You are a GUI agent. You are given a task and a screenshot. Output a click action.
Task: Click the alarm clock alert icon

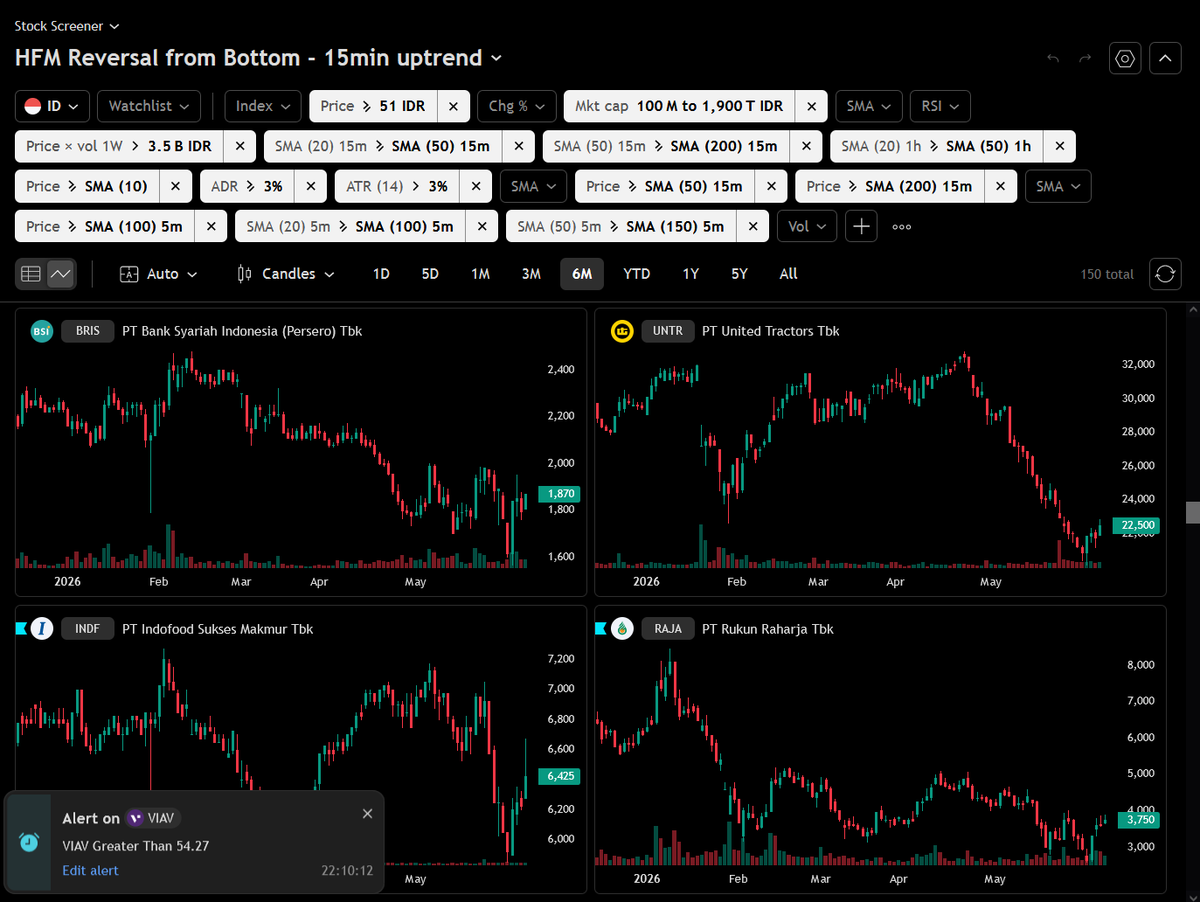click(x=29, y=842)
